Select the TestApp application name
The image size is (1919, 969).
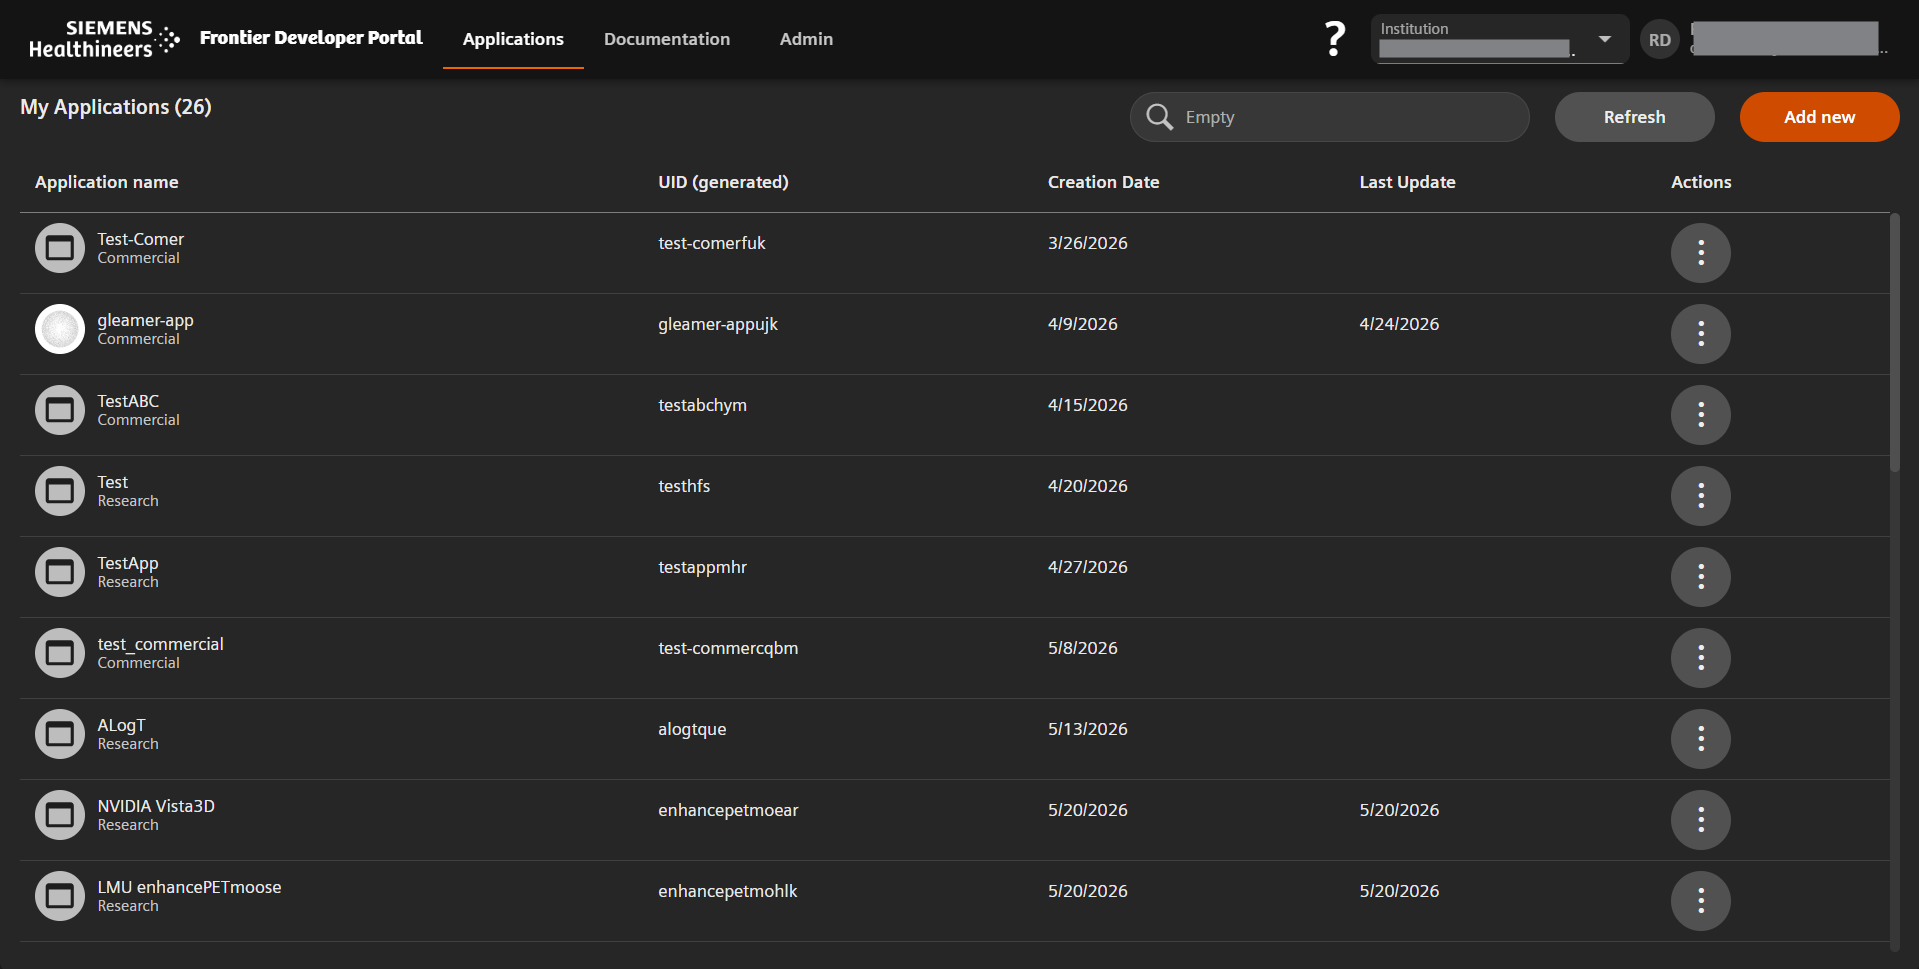coord(128,563)
